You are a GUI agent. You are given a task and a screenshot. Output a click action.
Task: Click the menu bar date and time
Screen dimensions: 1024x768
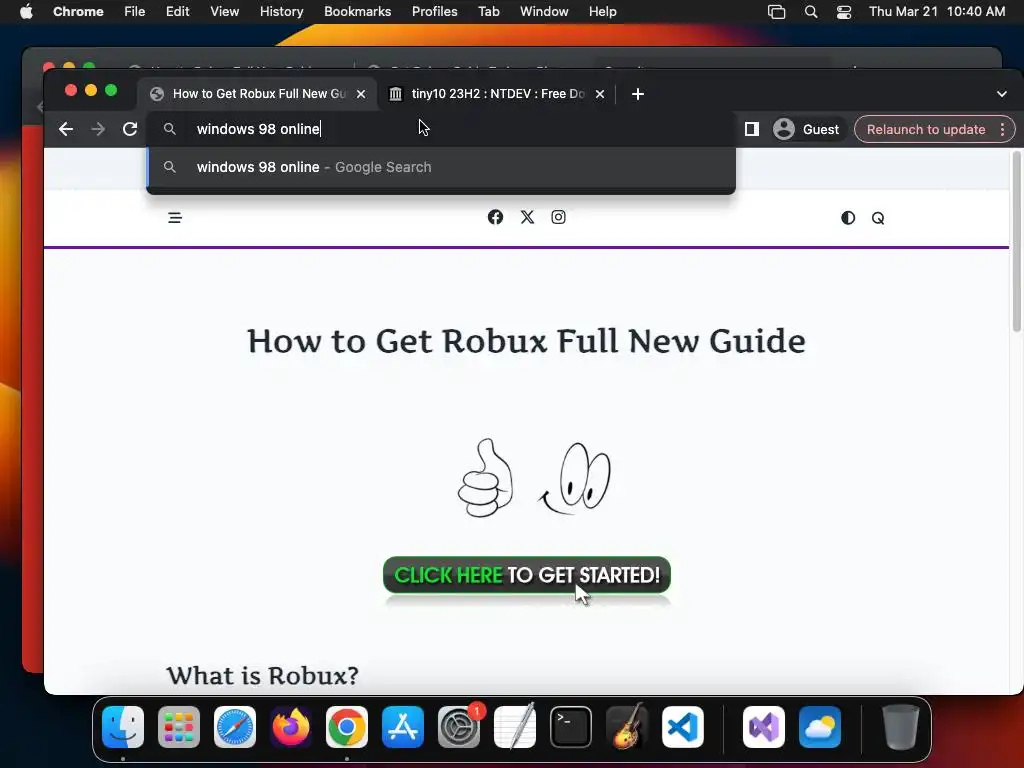pyautogui.click(x=937, y=12)
